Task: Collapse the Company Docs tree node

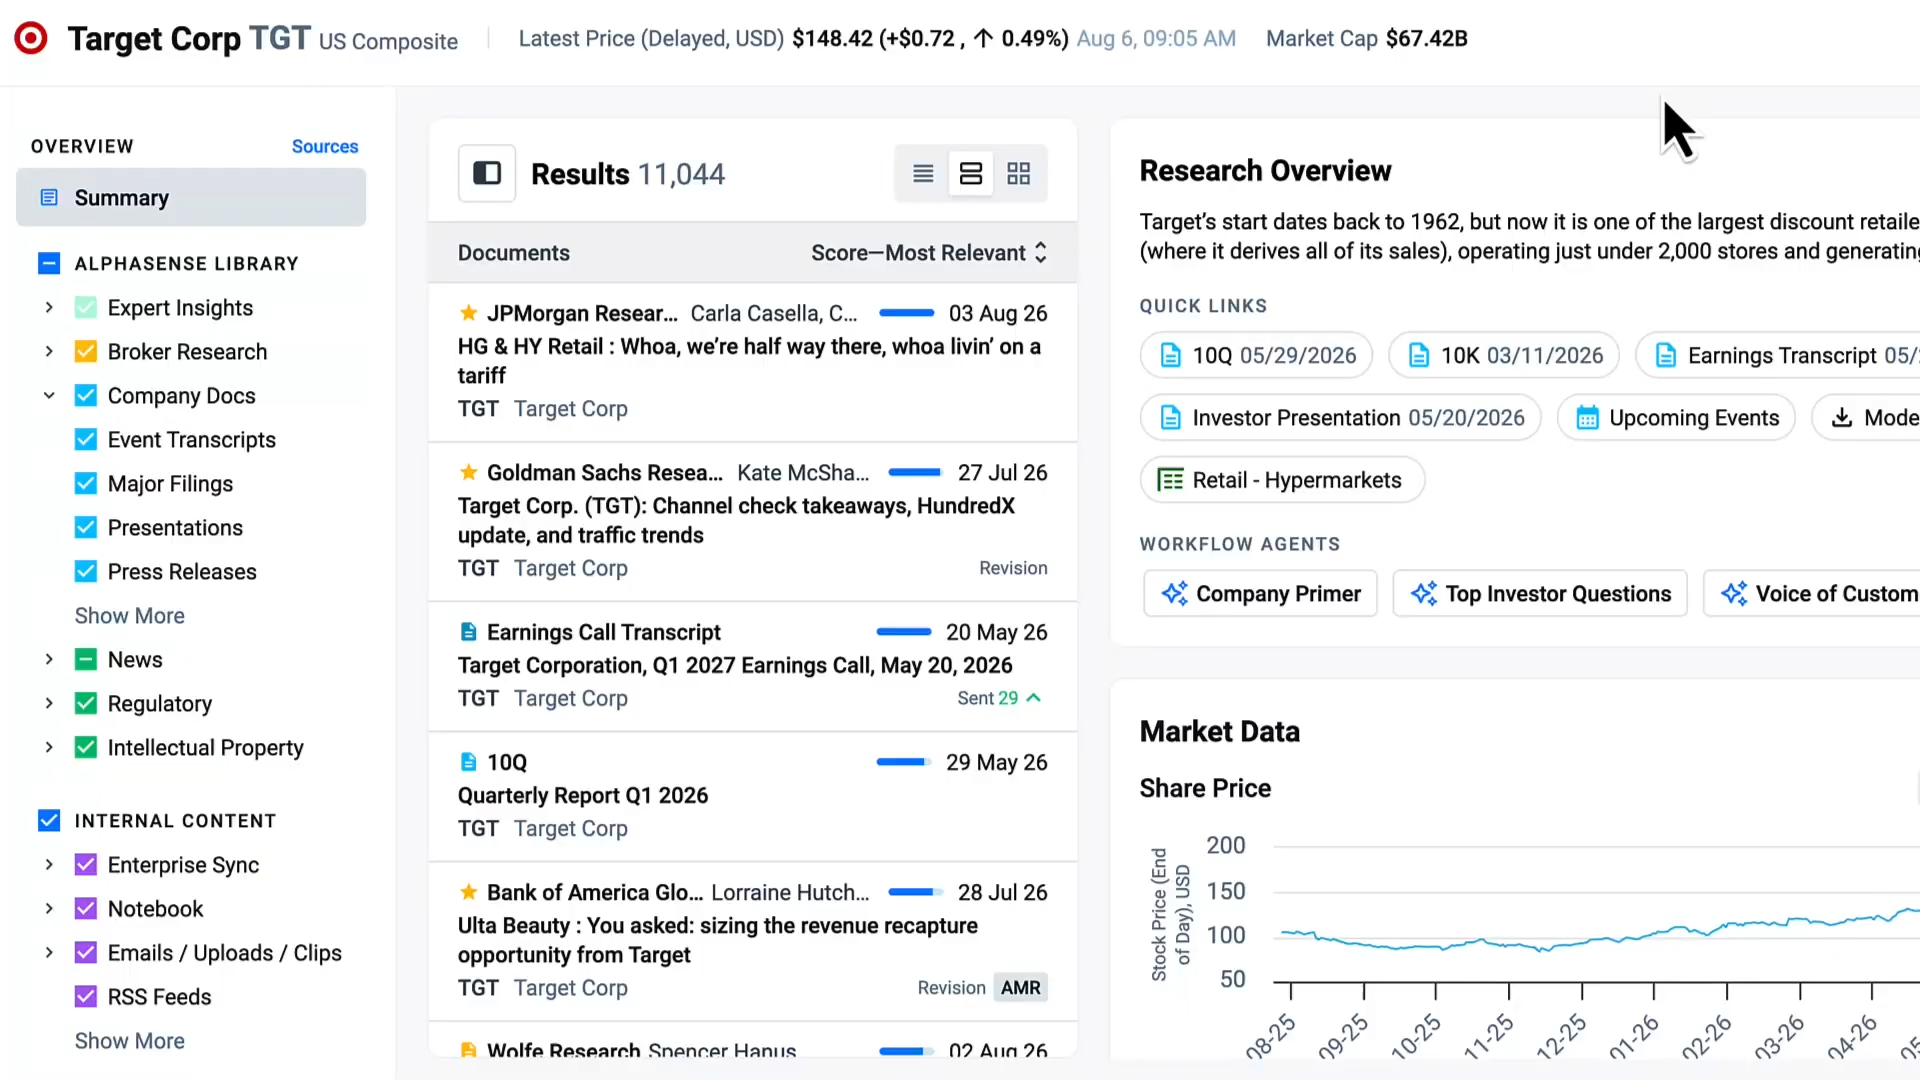Action: coord(49,395)
